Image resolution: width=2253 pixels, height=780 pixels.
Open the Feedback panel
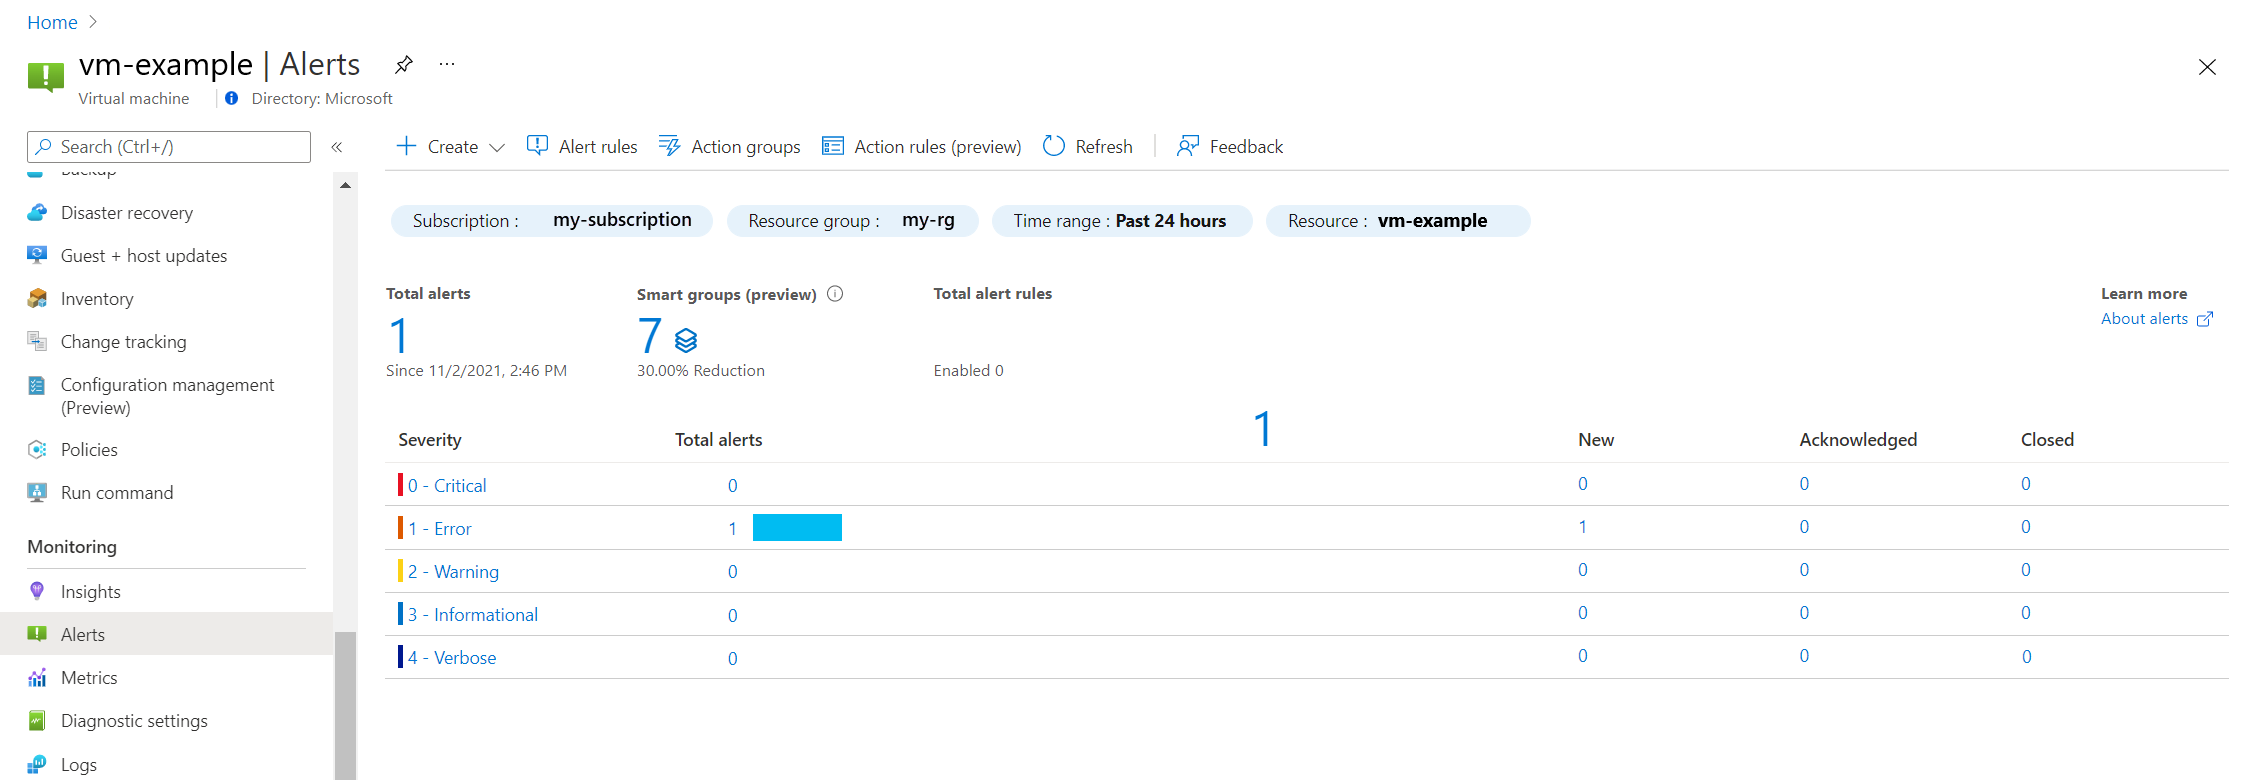(x=1230, y=146)
